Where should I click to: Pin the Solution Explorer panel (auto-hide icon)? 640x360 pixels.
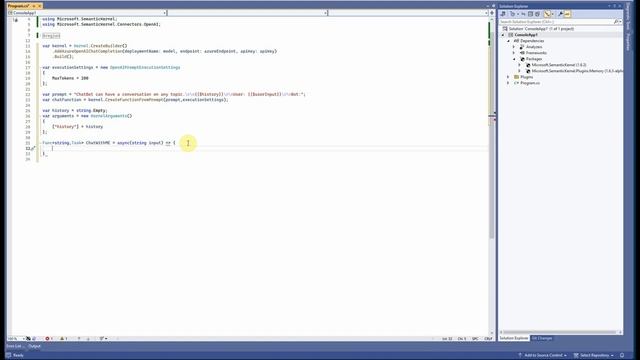[x=614, y=6]
